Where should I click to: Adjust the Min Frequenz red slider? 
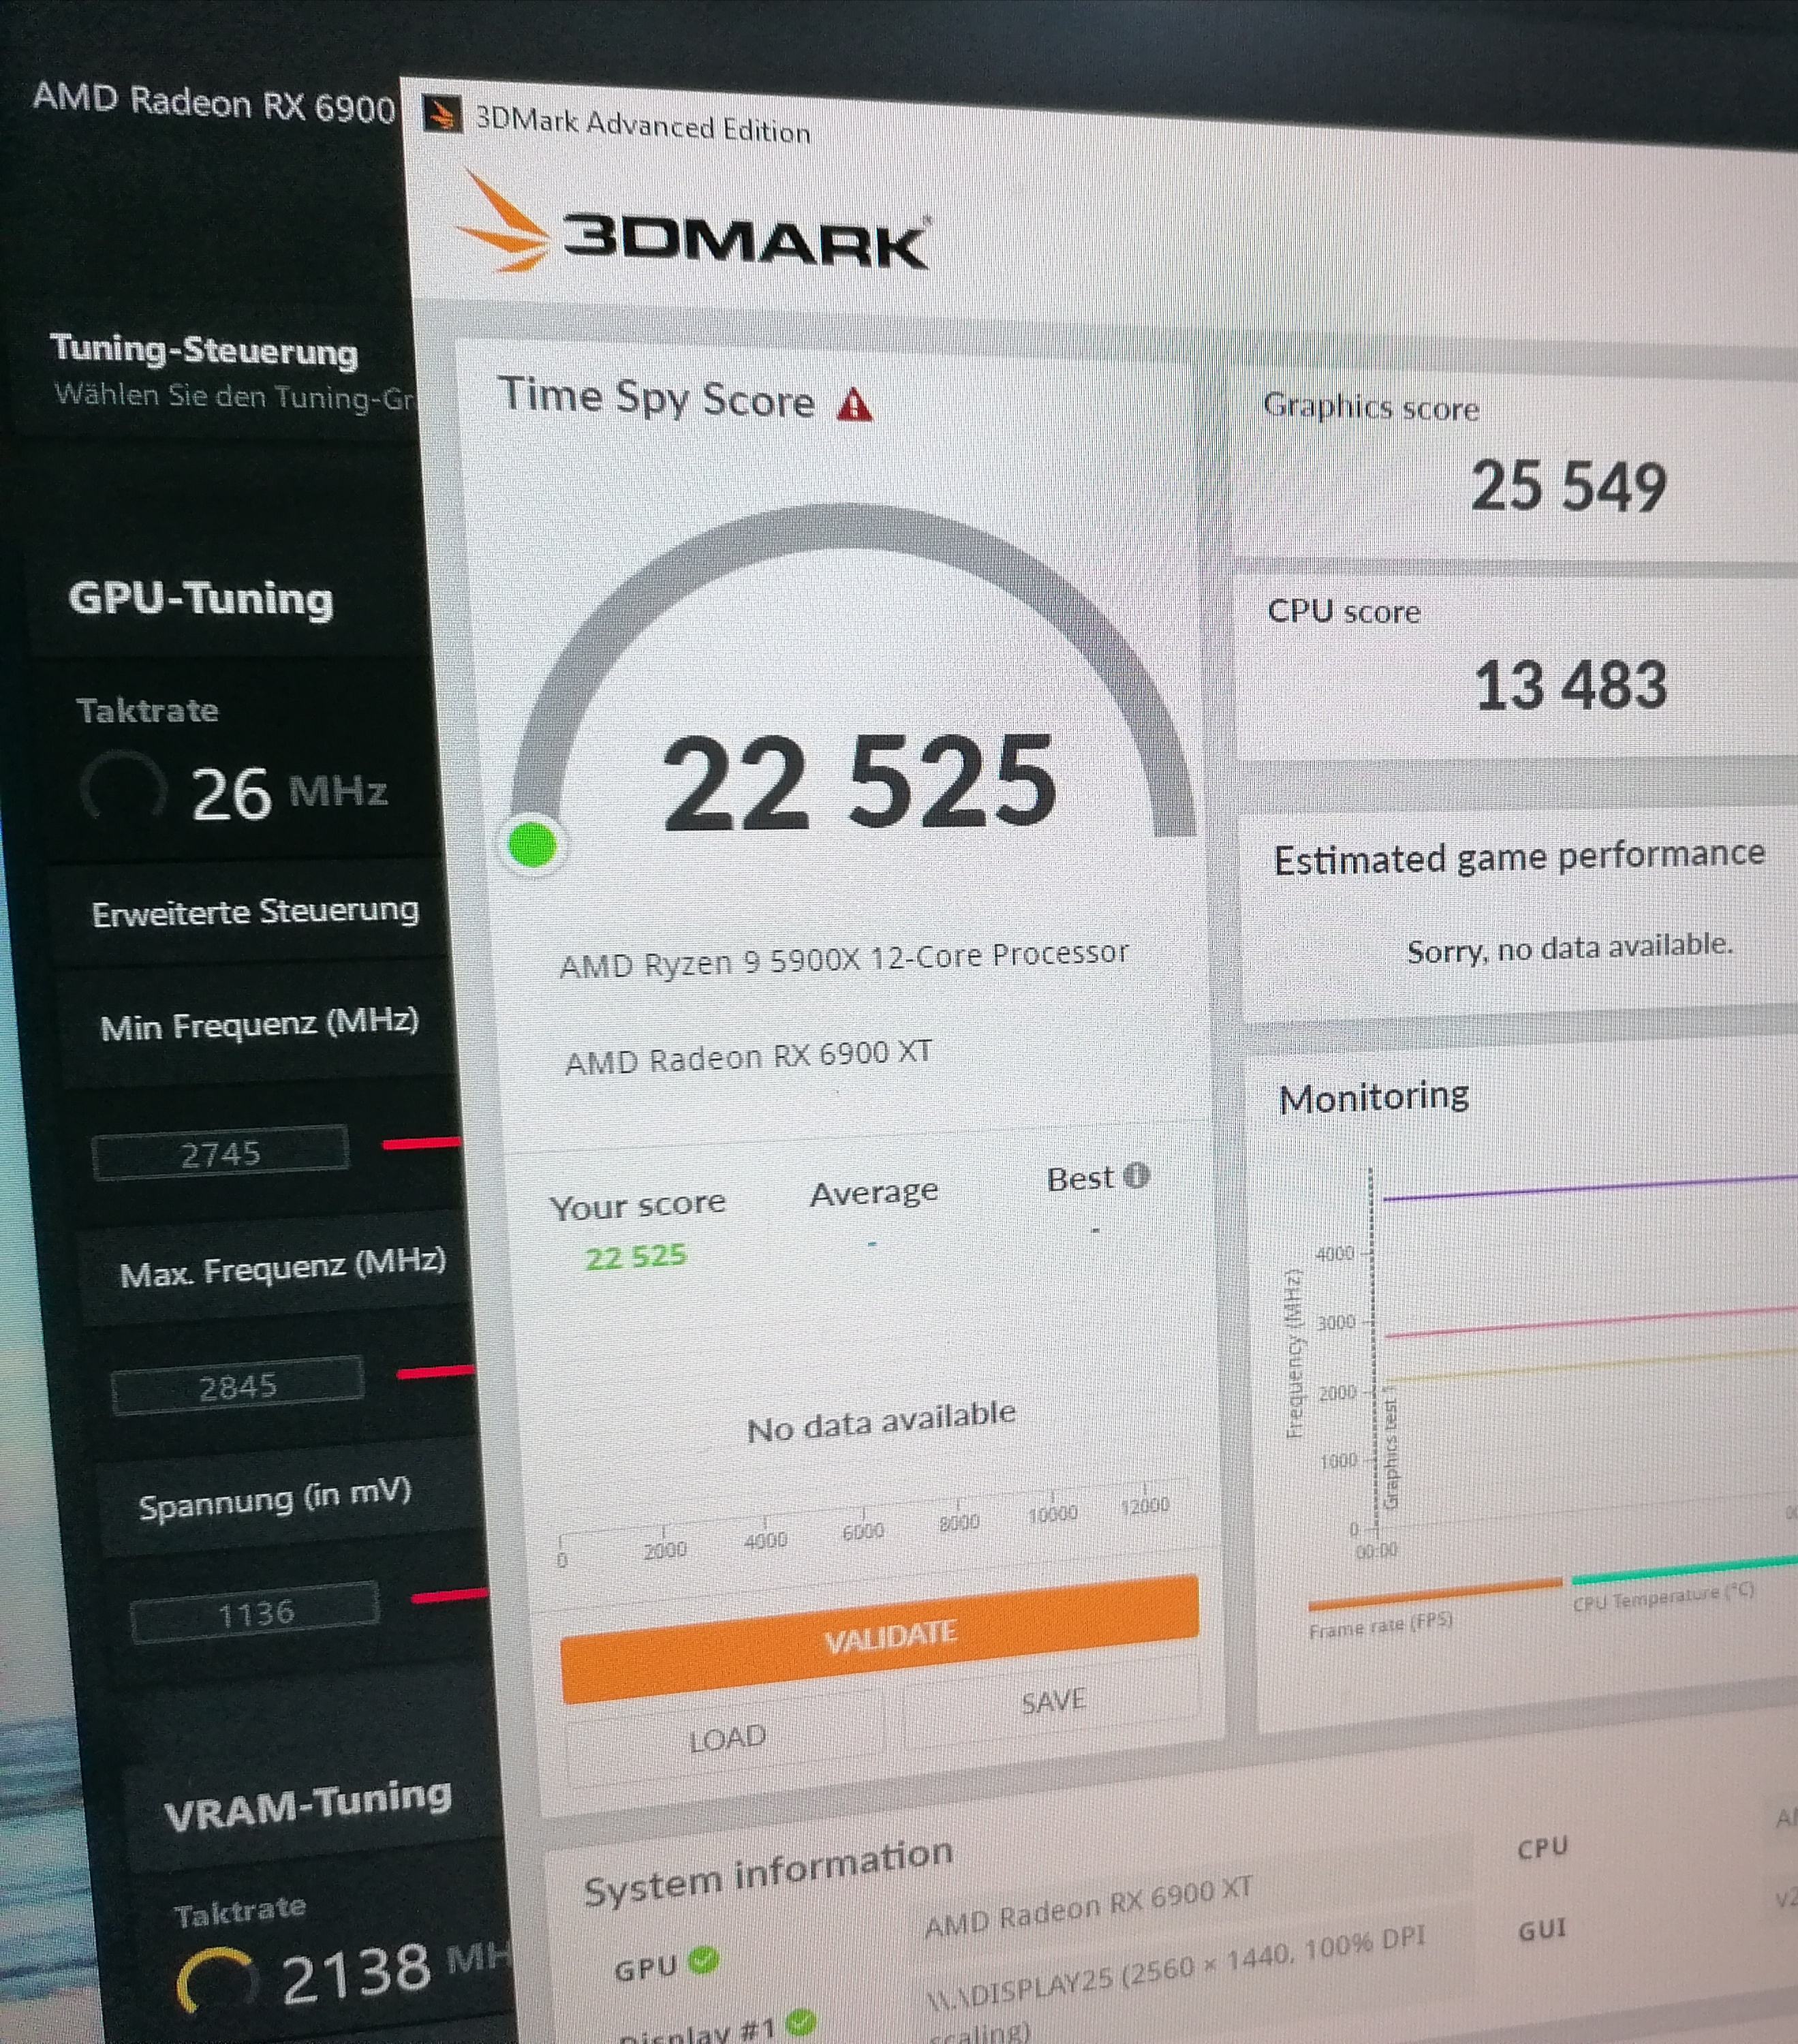(421, 1143)
